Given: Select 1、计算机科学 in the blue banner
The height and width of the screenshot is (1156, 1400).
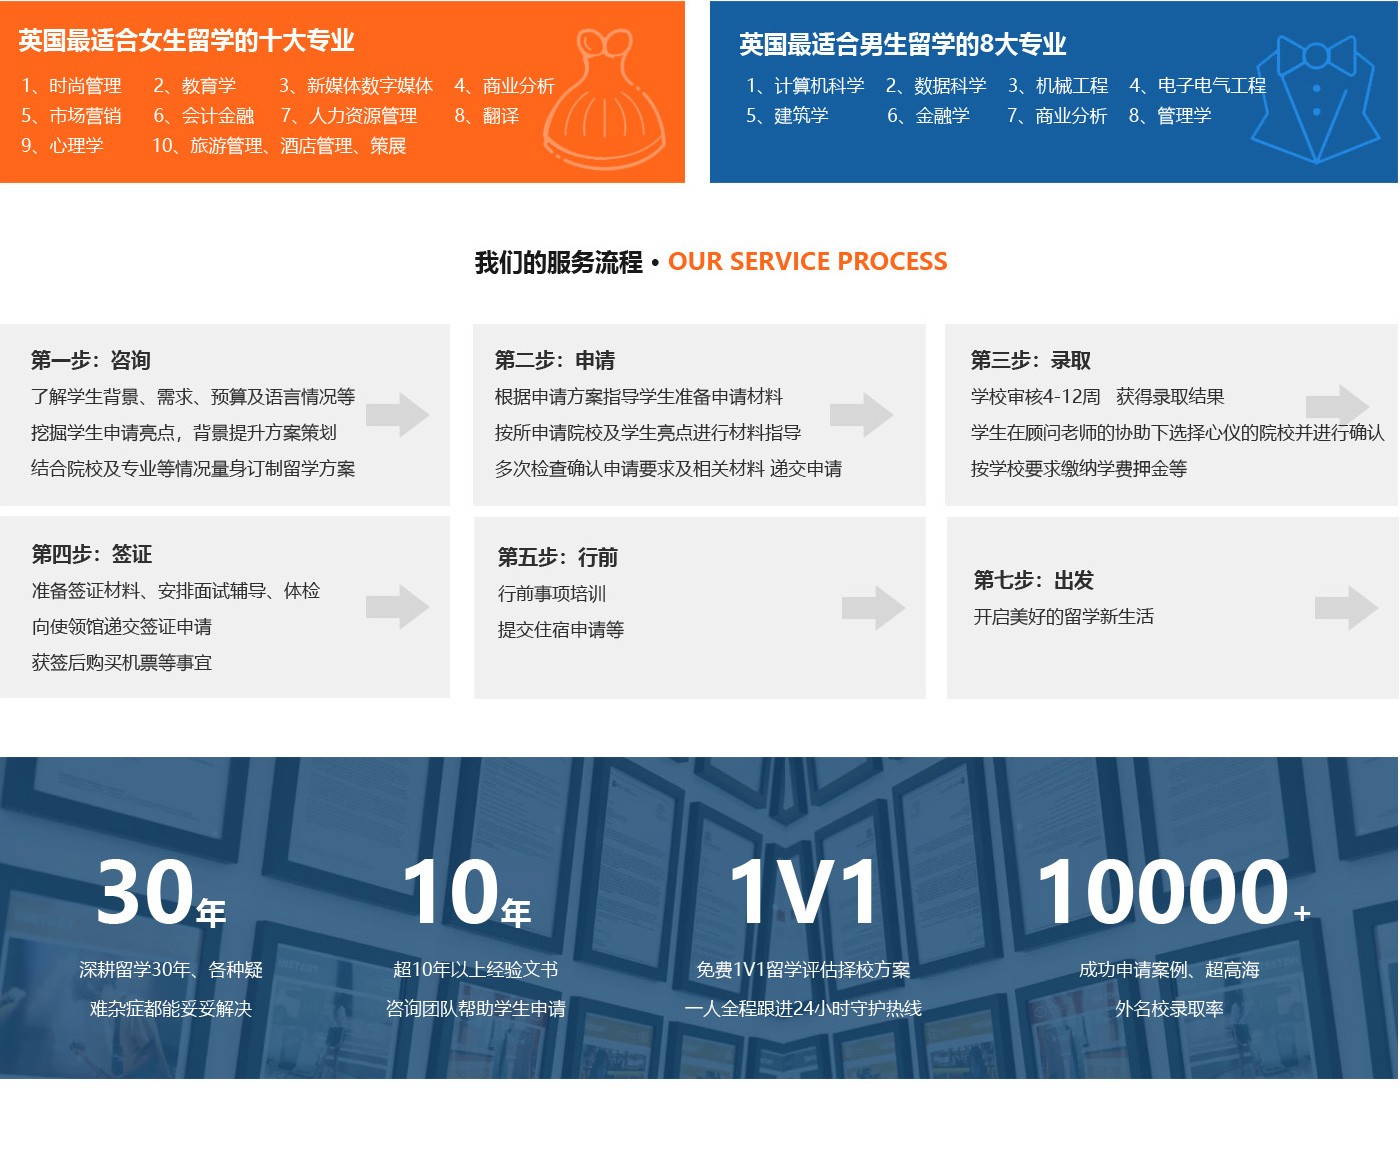Looking at the screenshot, I should tap(805, 86).
